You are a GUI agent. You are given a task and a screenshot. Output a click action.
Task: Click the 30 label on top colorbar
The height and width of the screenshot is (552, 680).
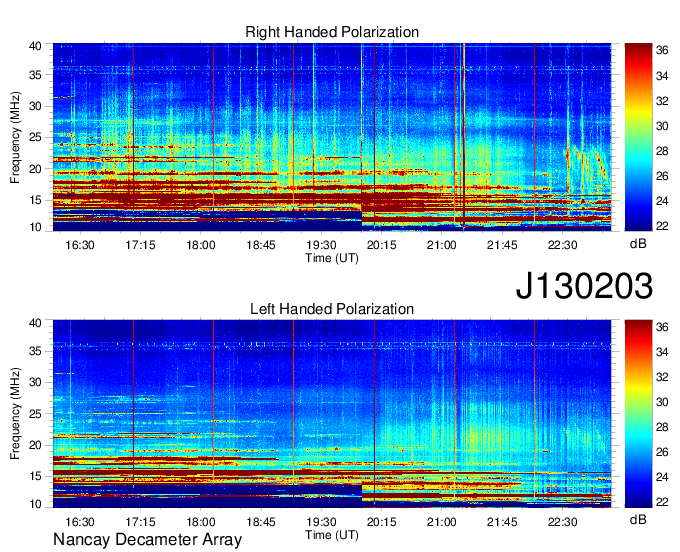click(x=662, y=126)
